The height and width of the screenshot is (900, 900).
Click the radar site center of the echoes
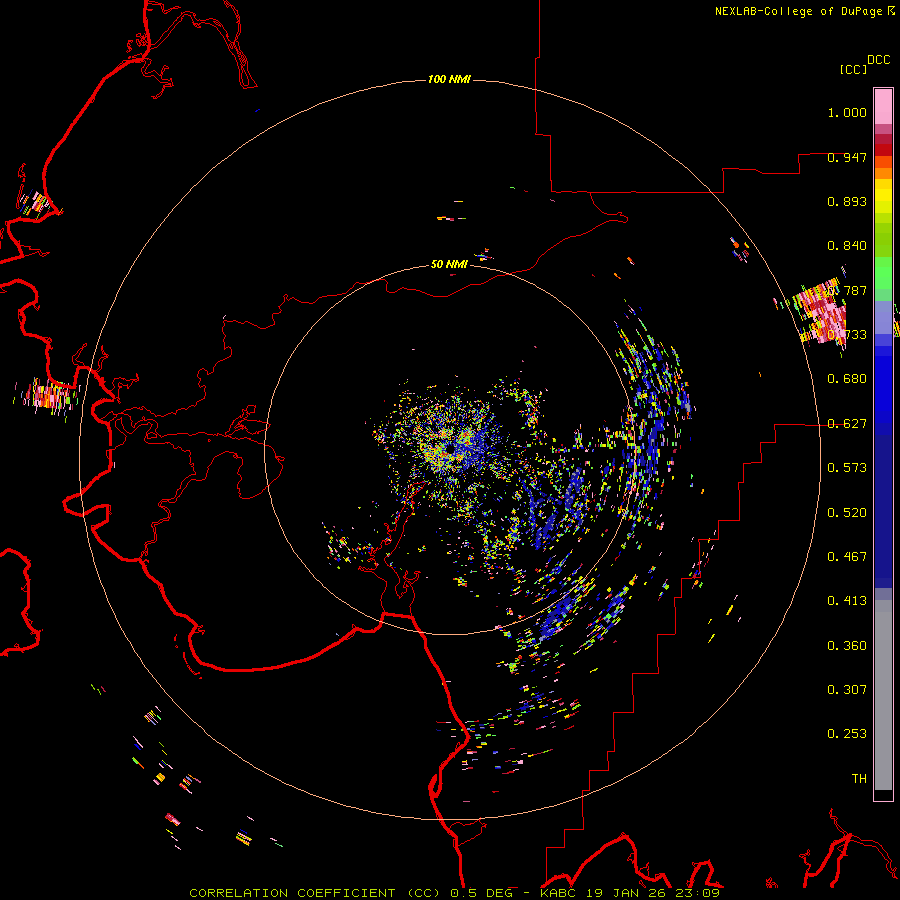click(x=451, y=448)
